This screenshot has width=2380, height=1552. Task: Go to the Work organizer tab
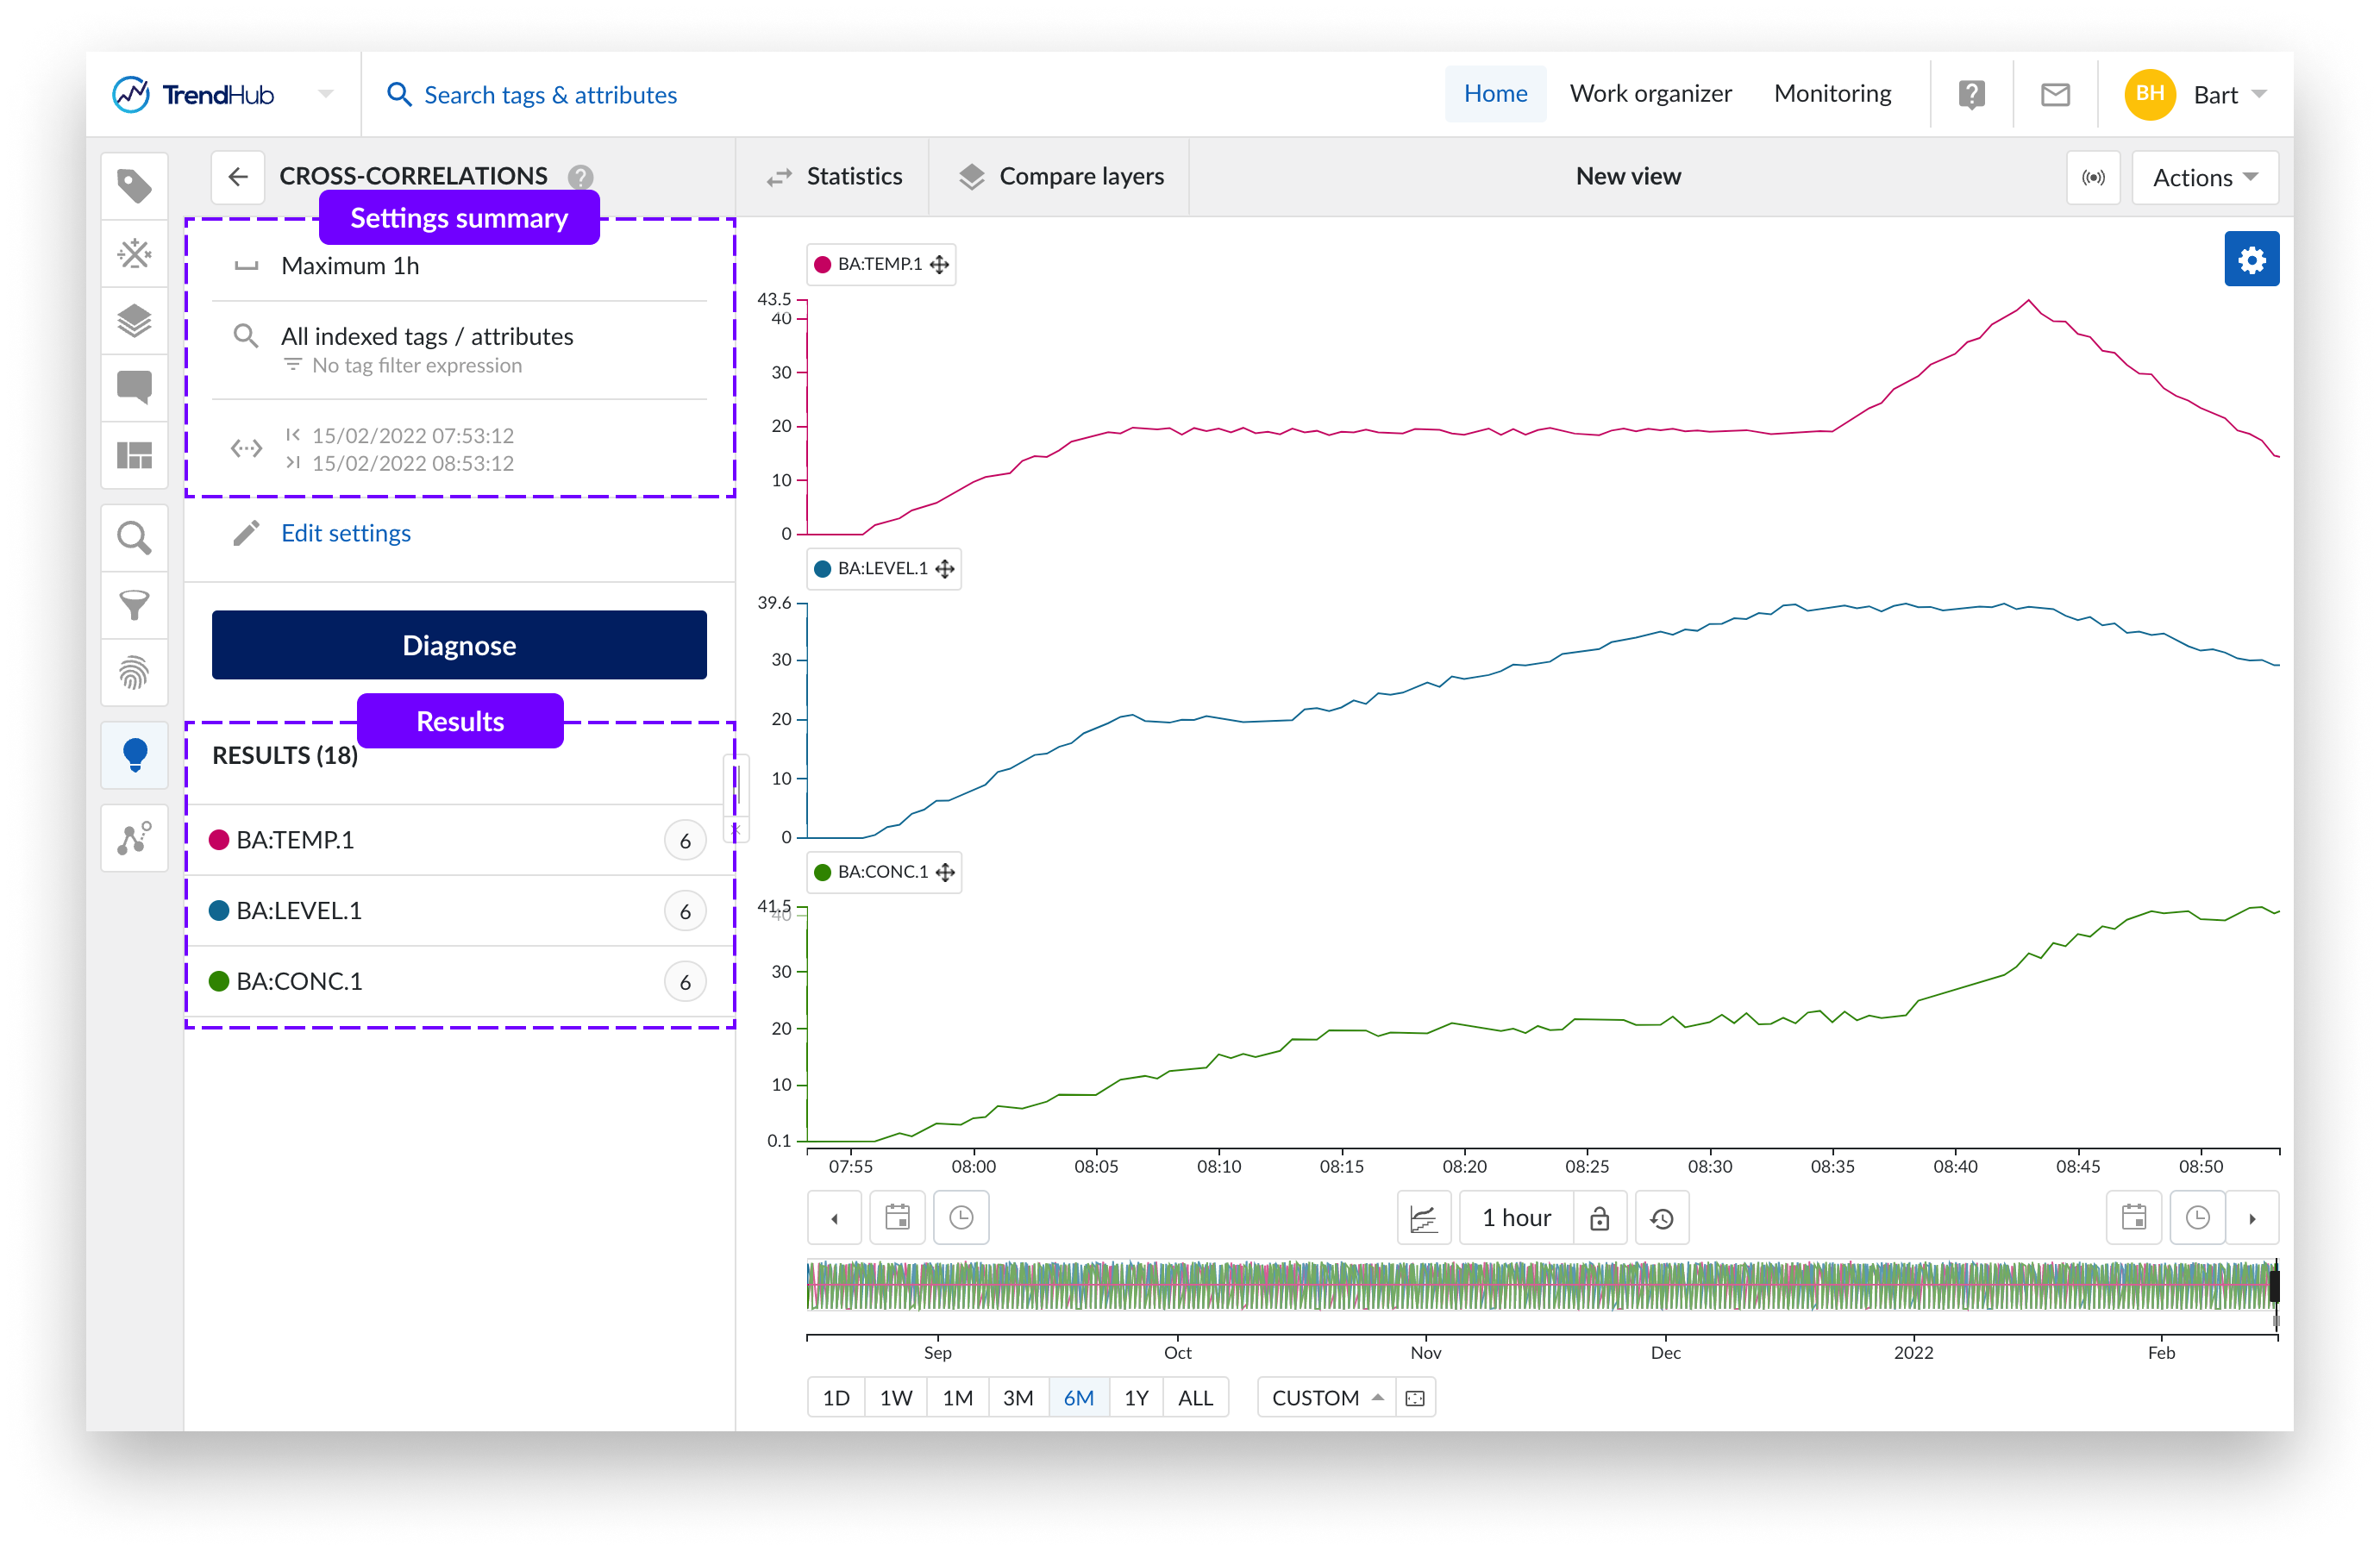click(1650, 94)
